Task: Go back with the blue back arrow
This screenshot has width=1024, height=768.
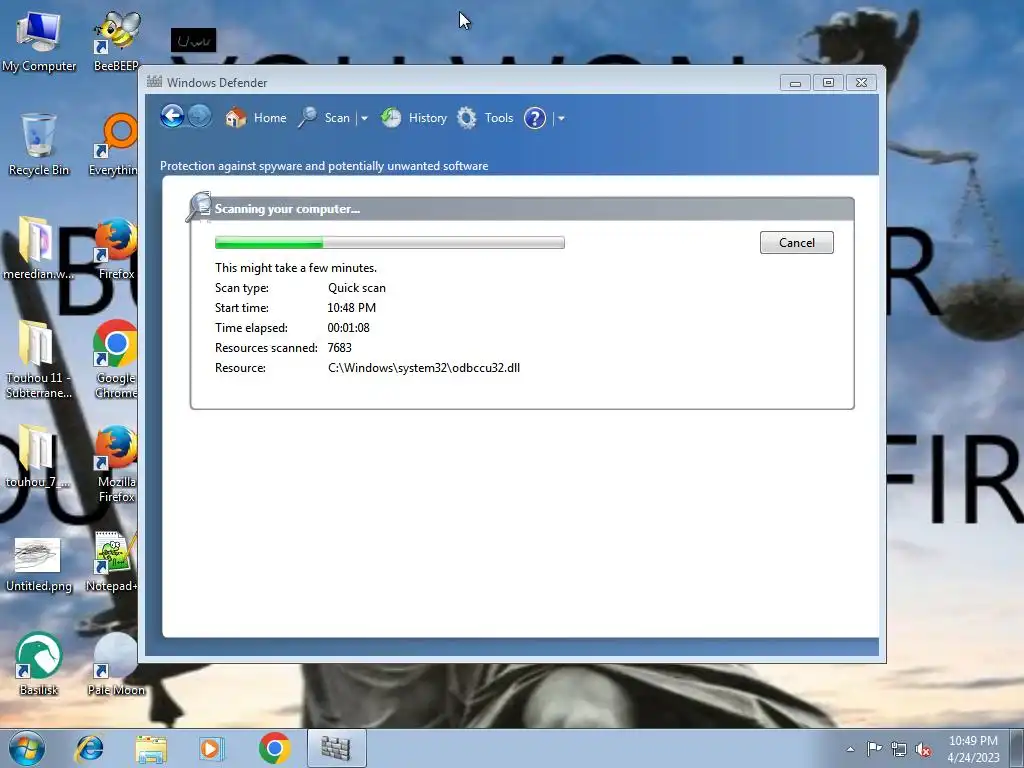Action: 172,117
